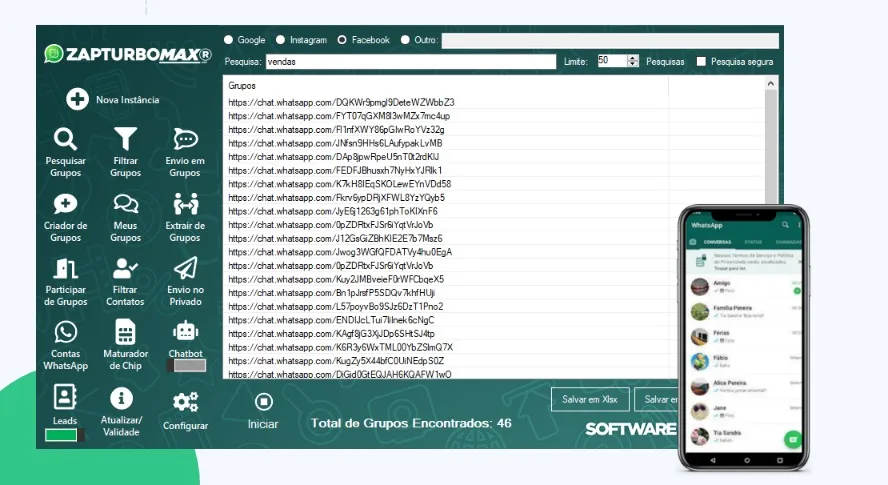Image resolution: width=888 pixels, height=485 pixels.
Task: Click the Nova Instância plus icon
Action: point(77,99)
